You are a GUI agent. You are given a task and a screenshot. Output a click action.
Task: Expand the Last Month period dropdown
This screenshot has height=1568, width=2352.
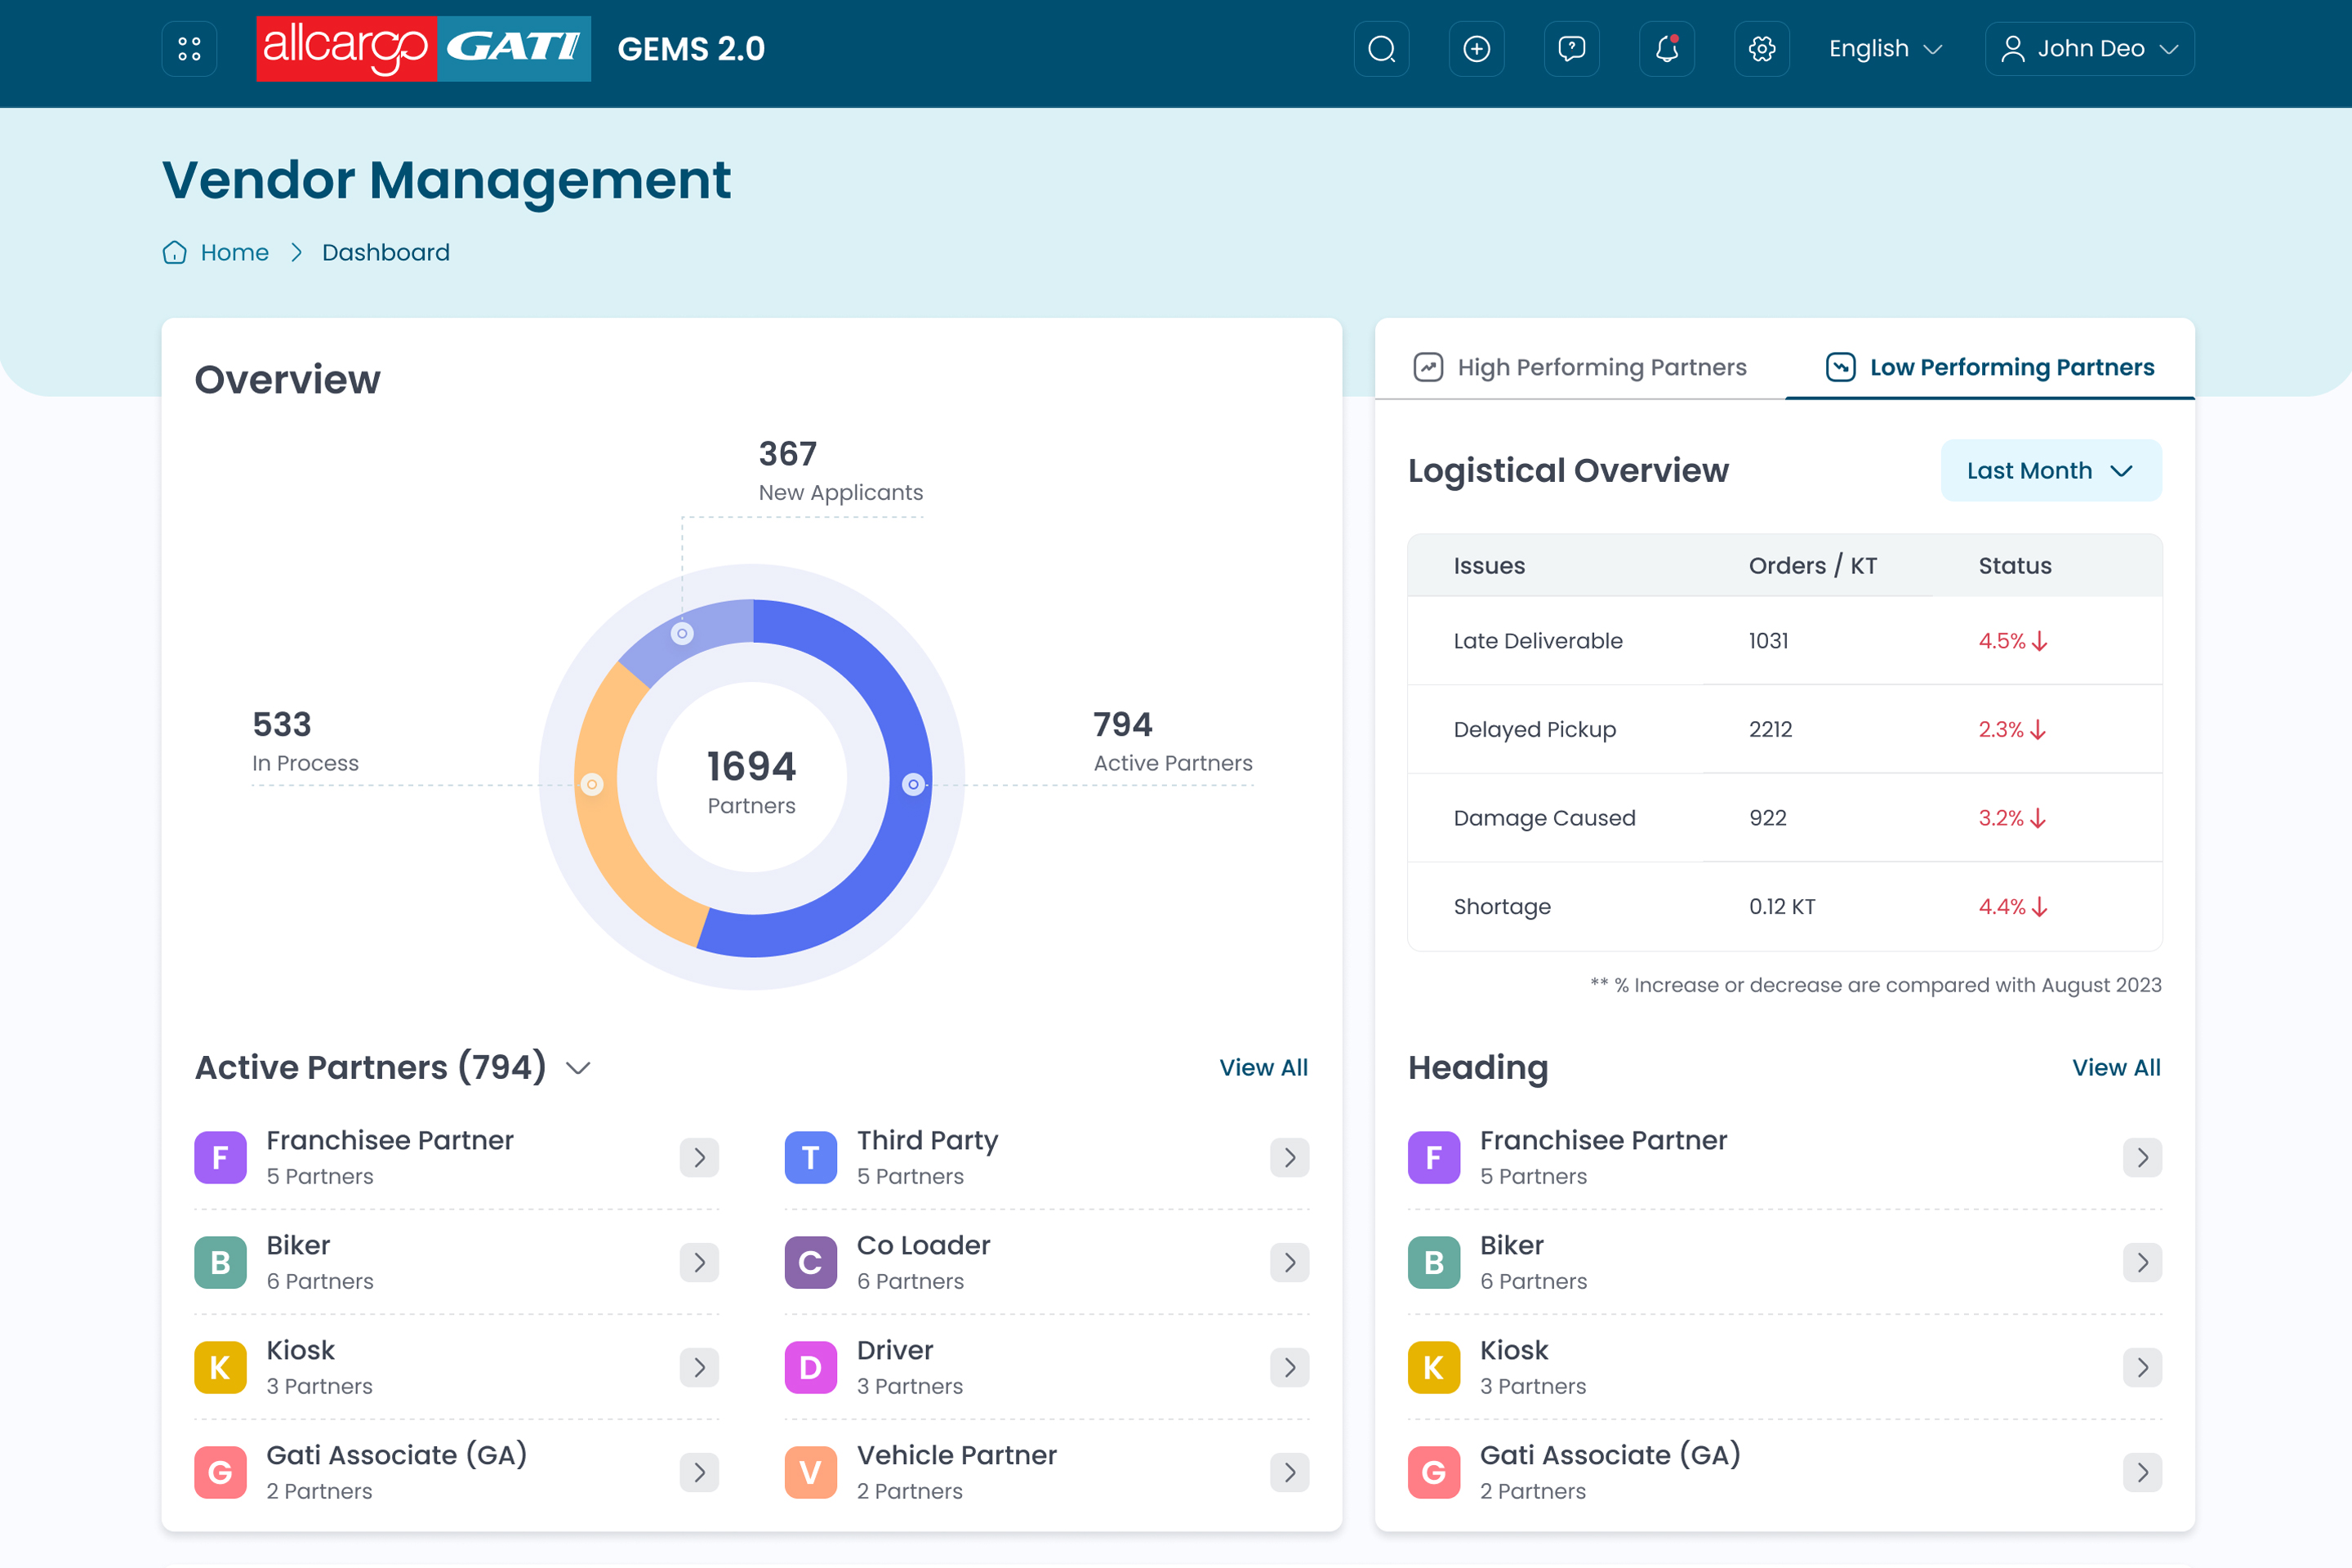pyautogui.click(x=2050, y=470)
